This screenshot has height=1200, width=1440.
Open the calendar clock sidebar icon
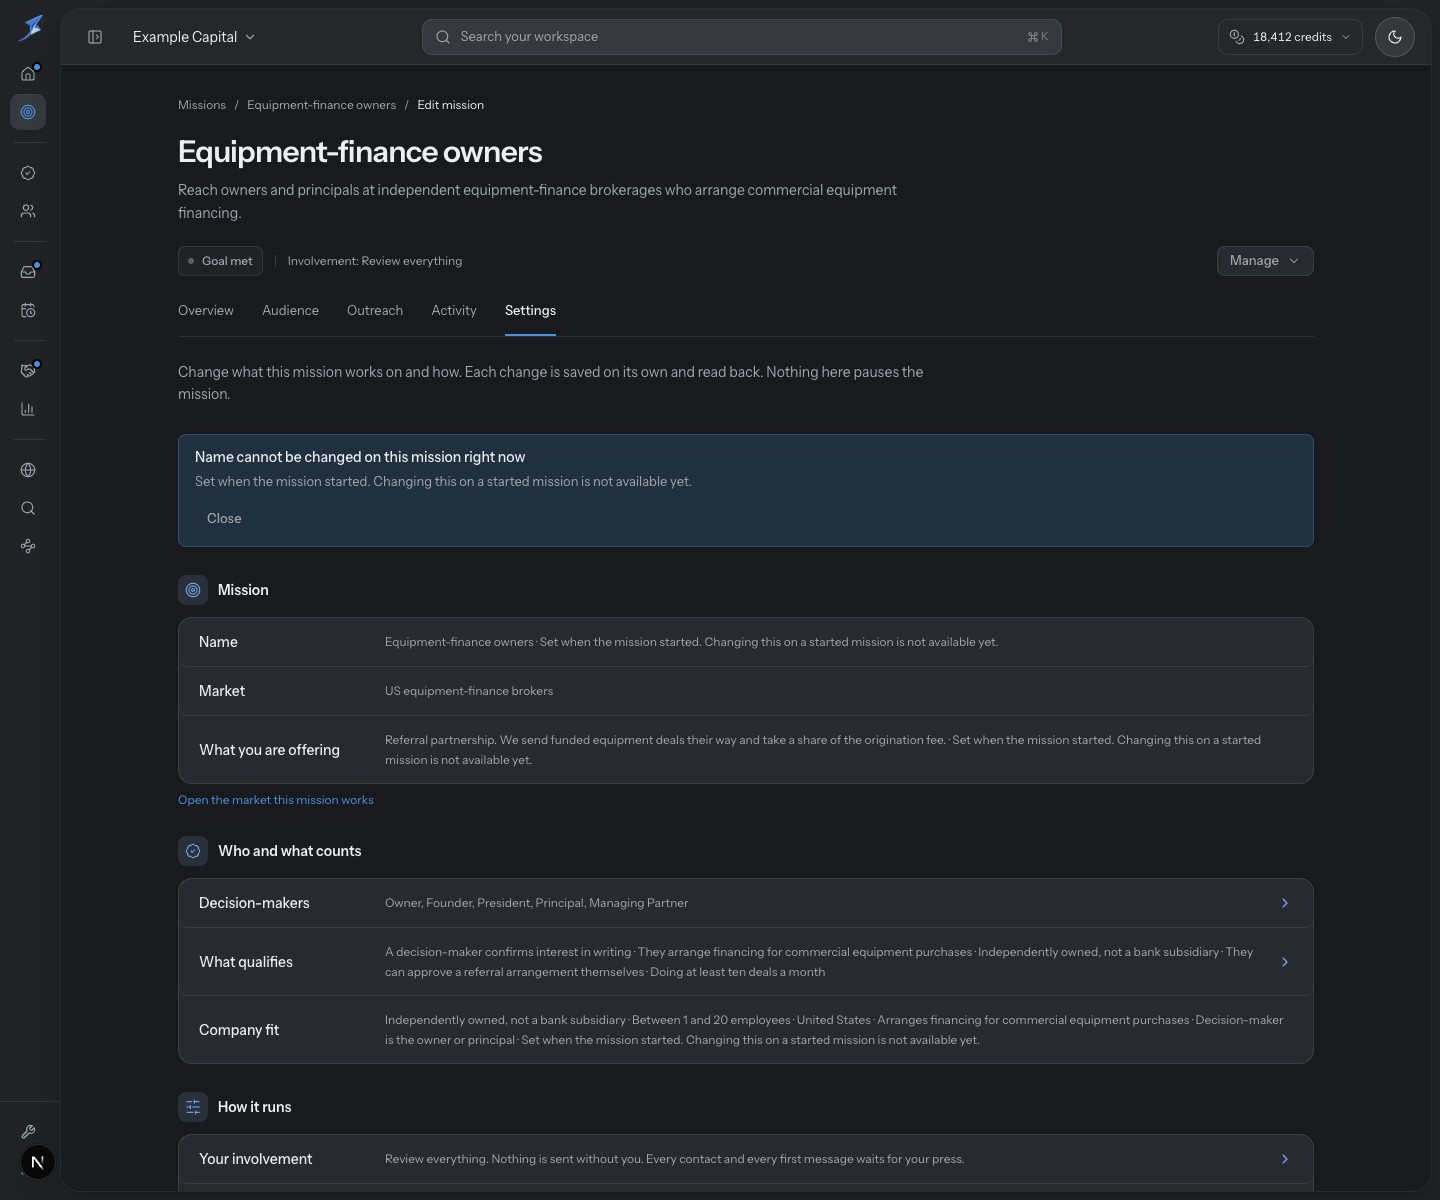coord(28,310)
